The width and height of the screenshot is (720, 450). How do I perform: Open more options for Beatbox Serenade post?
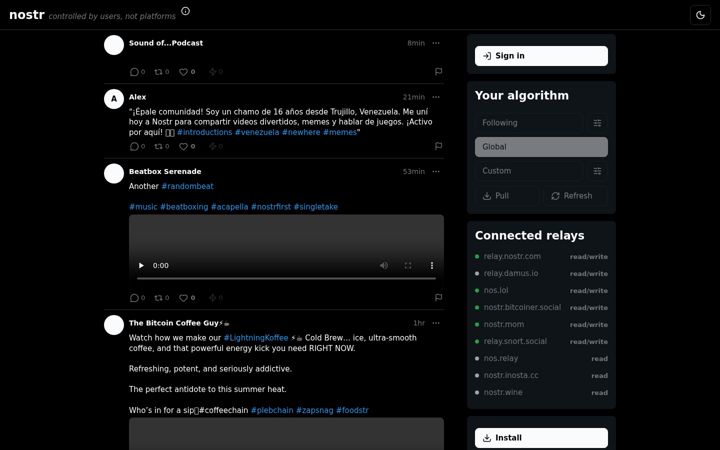coord(436,171)
